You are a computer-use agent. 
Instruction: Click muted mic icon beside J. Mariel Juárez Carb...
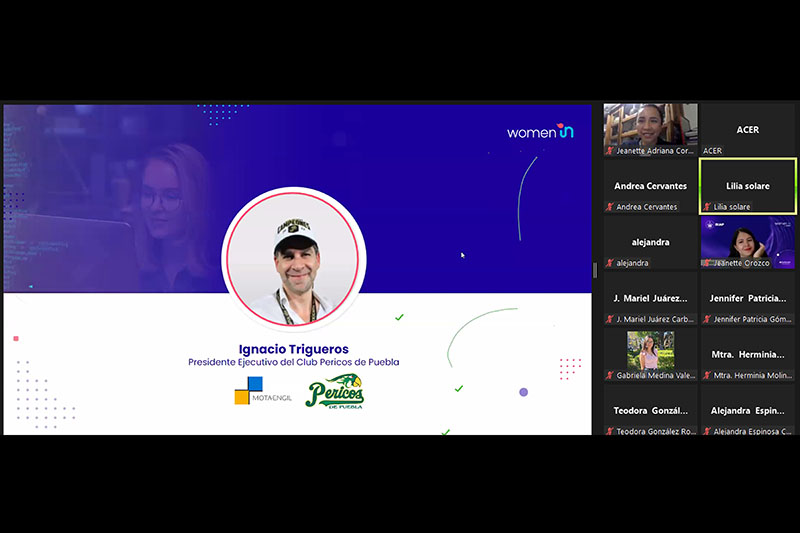610,319
